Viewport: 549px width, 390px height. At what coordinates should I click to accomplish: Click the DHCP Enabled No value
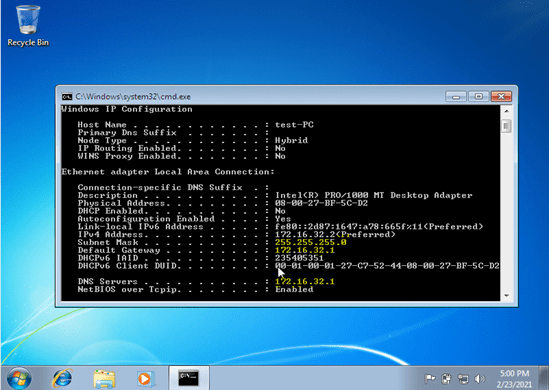280,211
